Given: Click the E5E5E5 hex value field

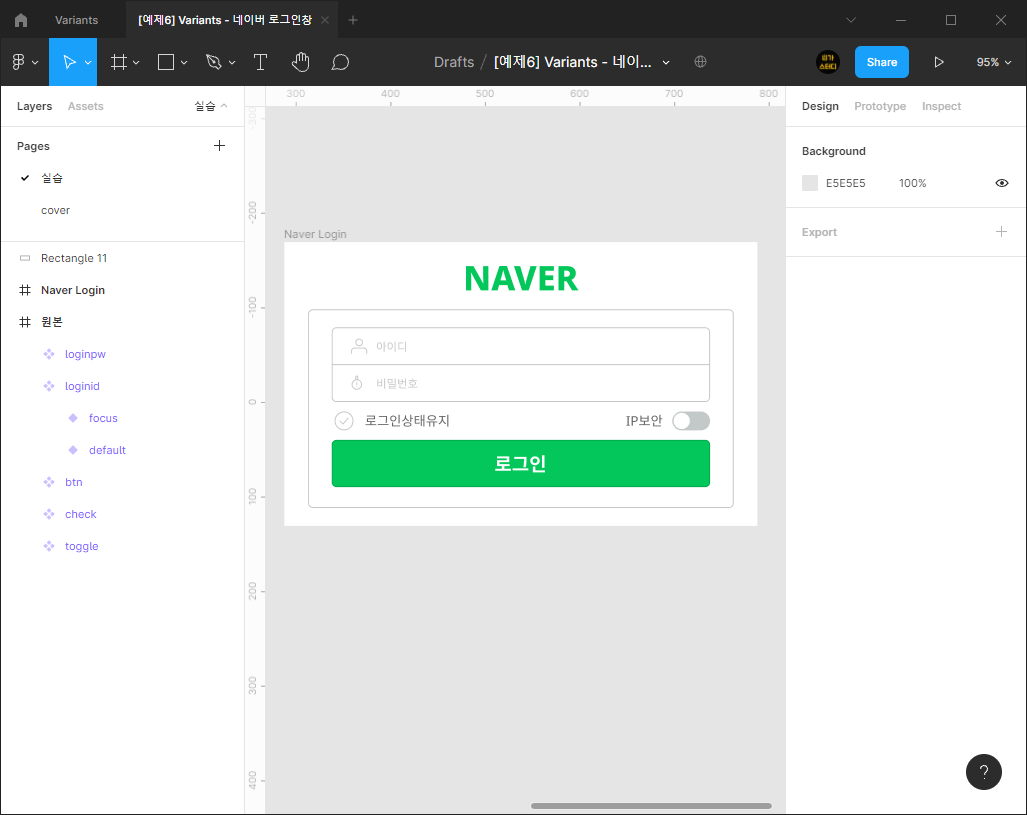Looking at the screenshot, I should pyautogui.click(x=845, y=183).
